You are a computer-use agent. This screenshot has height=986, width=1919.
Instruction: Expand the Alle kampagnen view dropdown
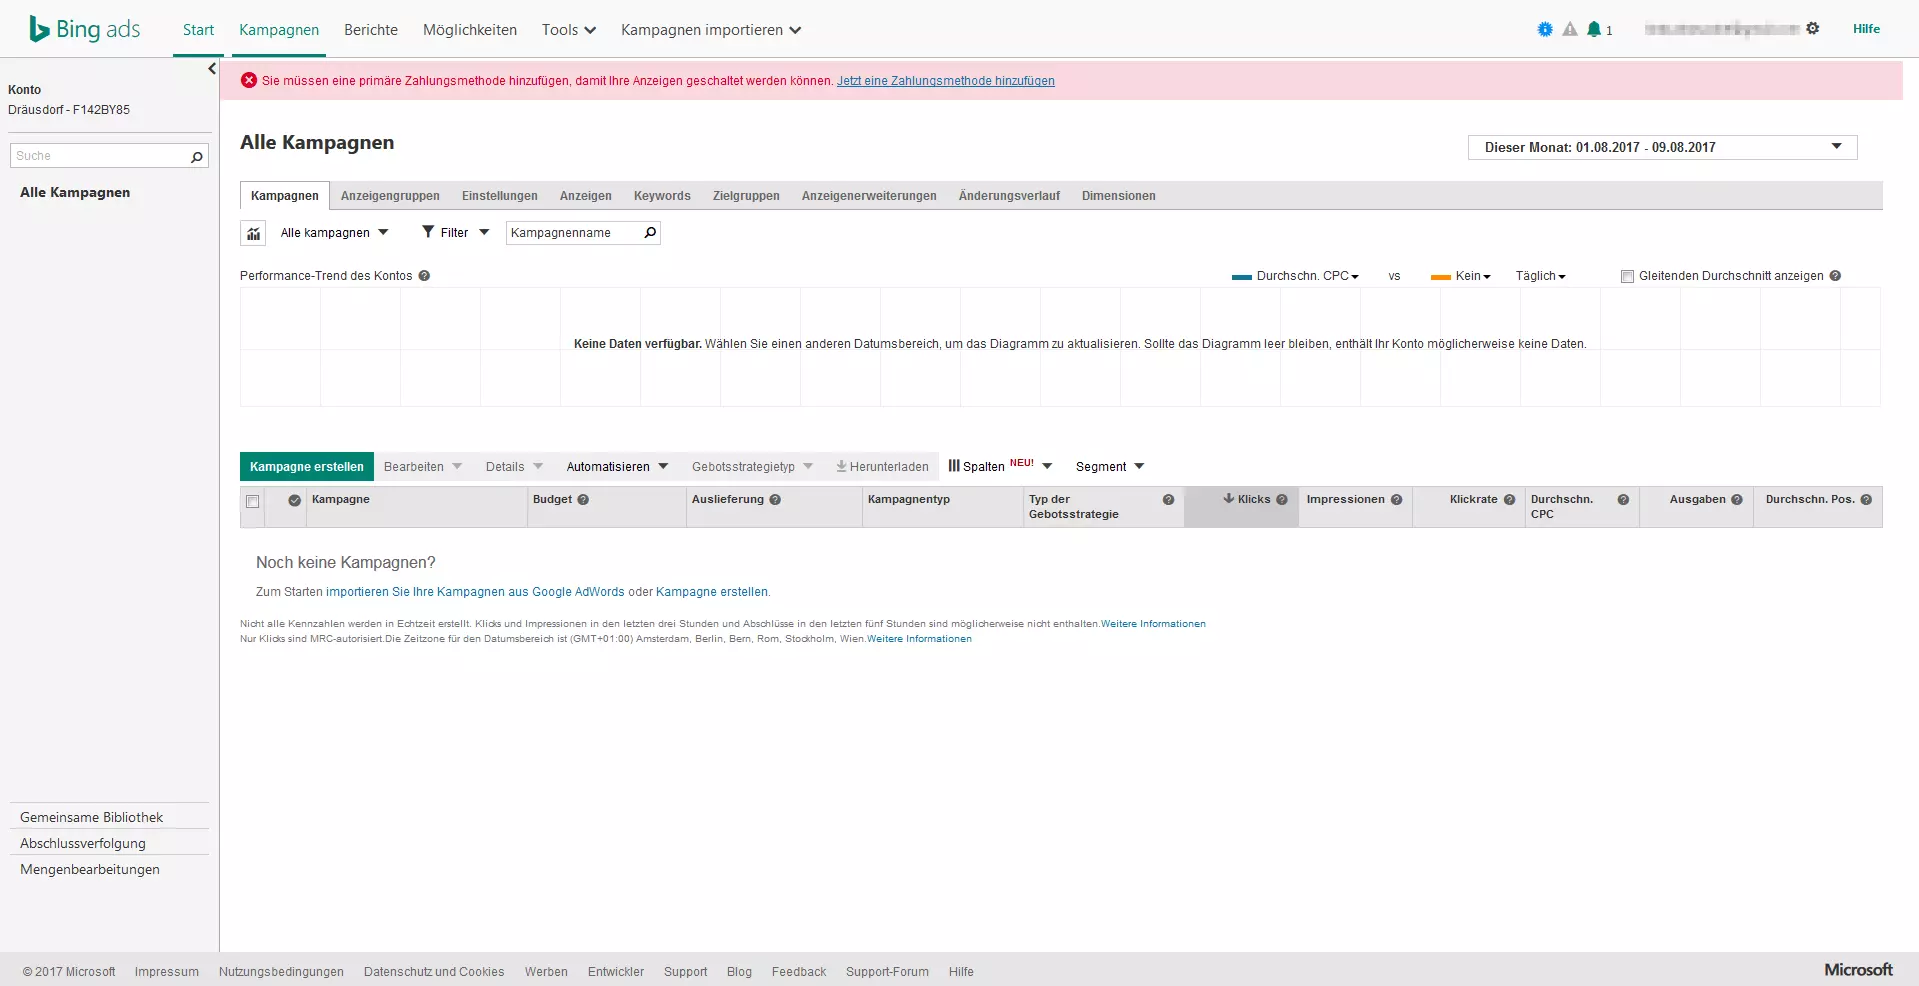point(334,233)
